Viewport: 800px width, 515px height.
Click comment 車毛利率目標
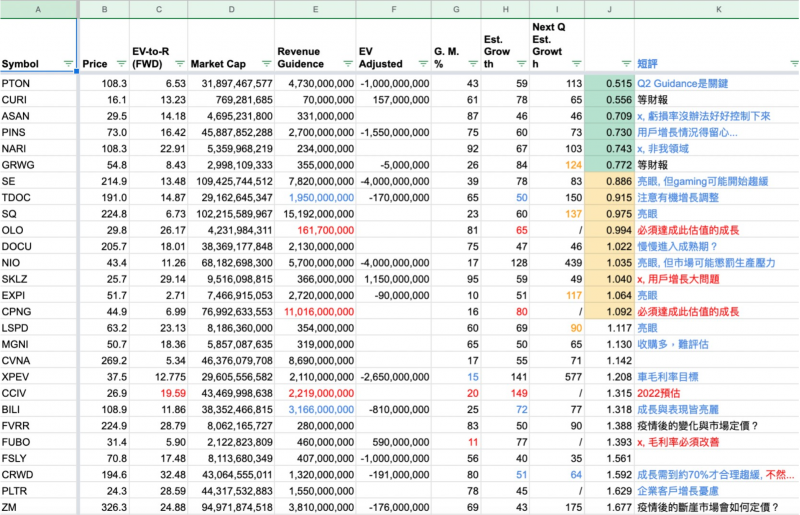pyautogui.click(x=668, y=377)
